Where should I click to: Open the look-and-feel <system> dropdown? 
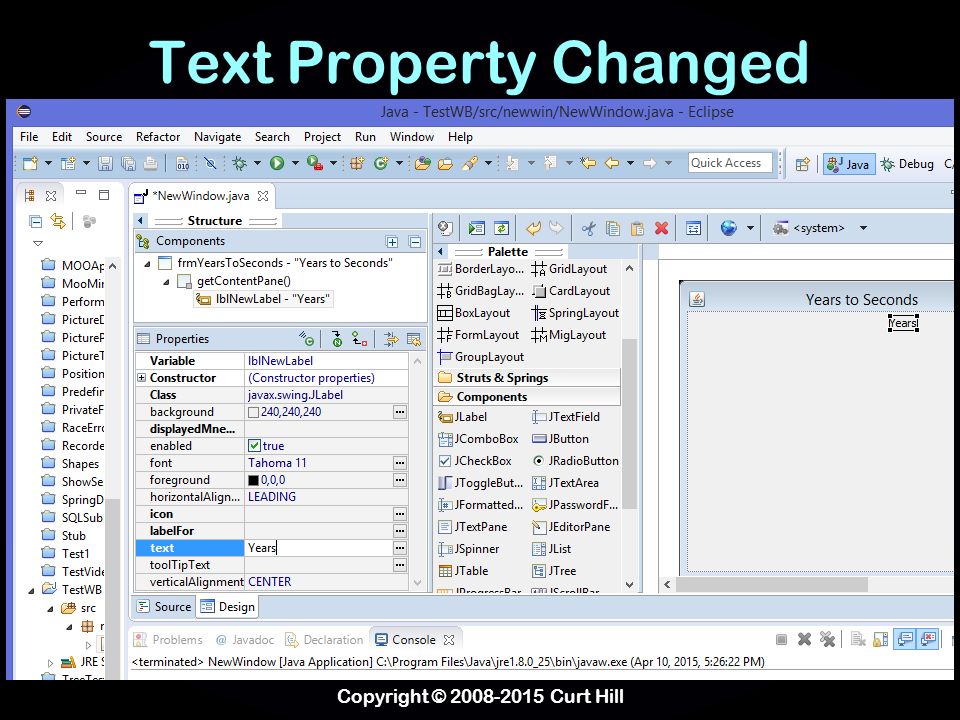click(x=863, y=228)
